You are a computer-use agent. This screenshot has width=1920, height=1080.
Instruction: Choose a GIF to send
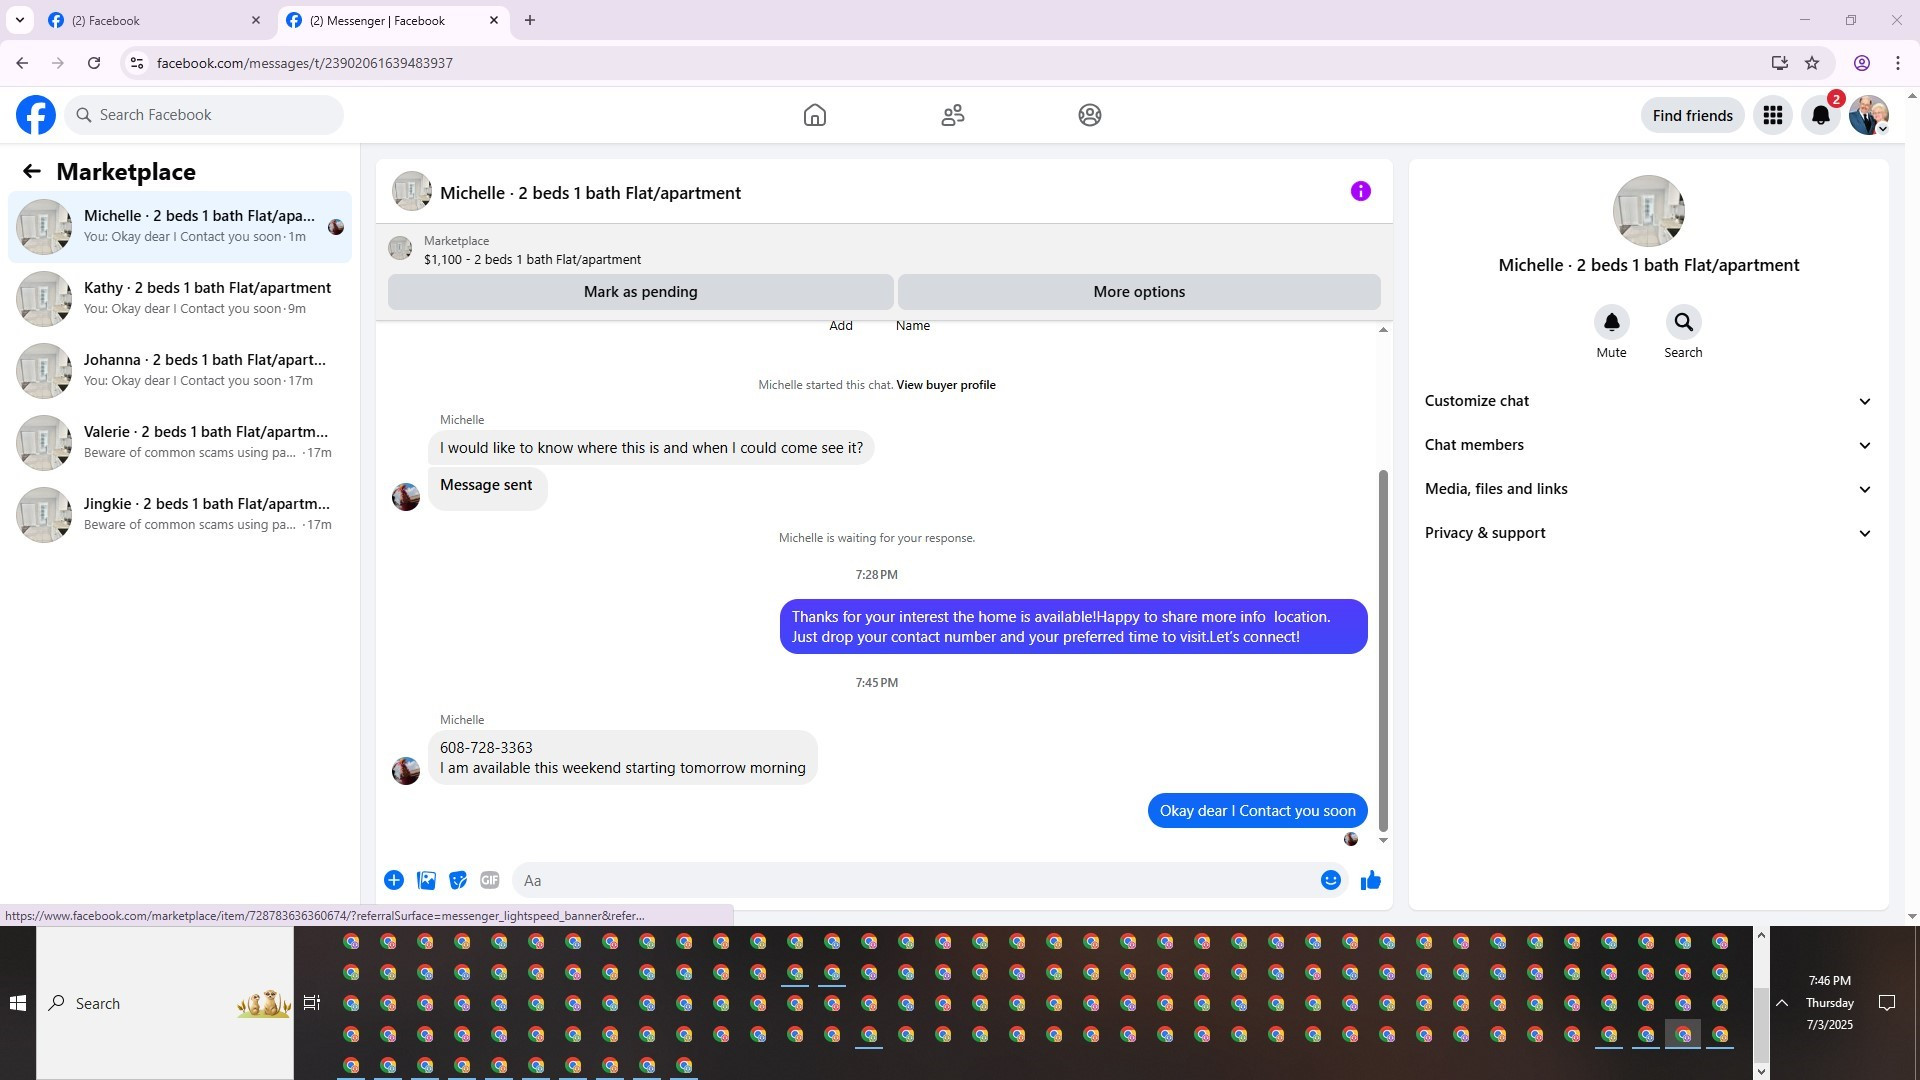click(489, 880)
